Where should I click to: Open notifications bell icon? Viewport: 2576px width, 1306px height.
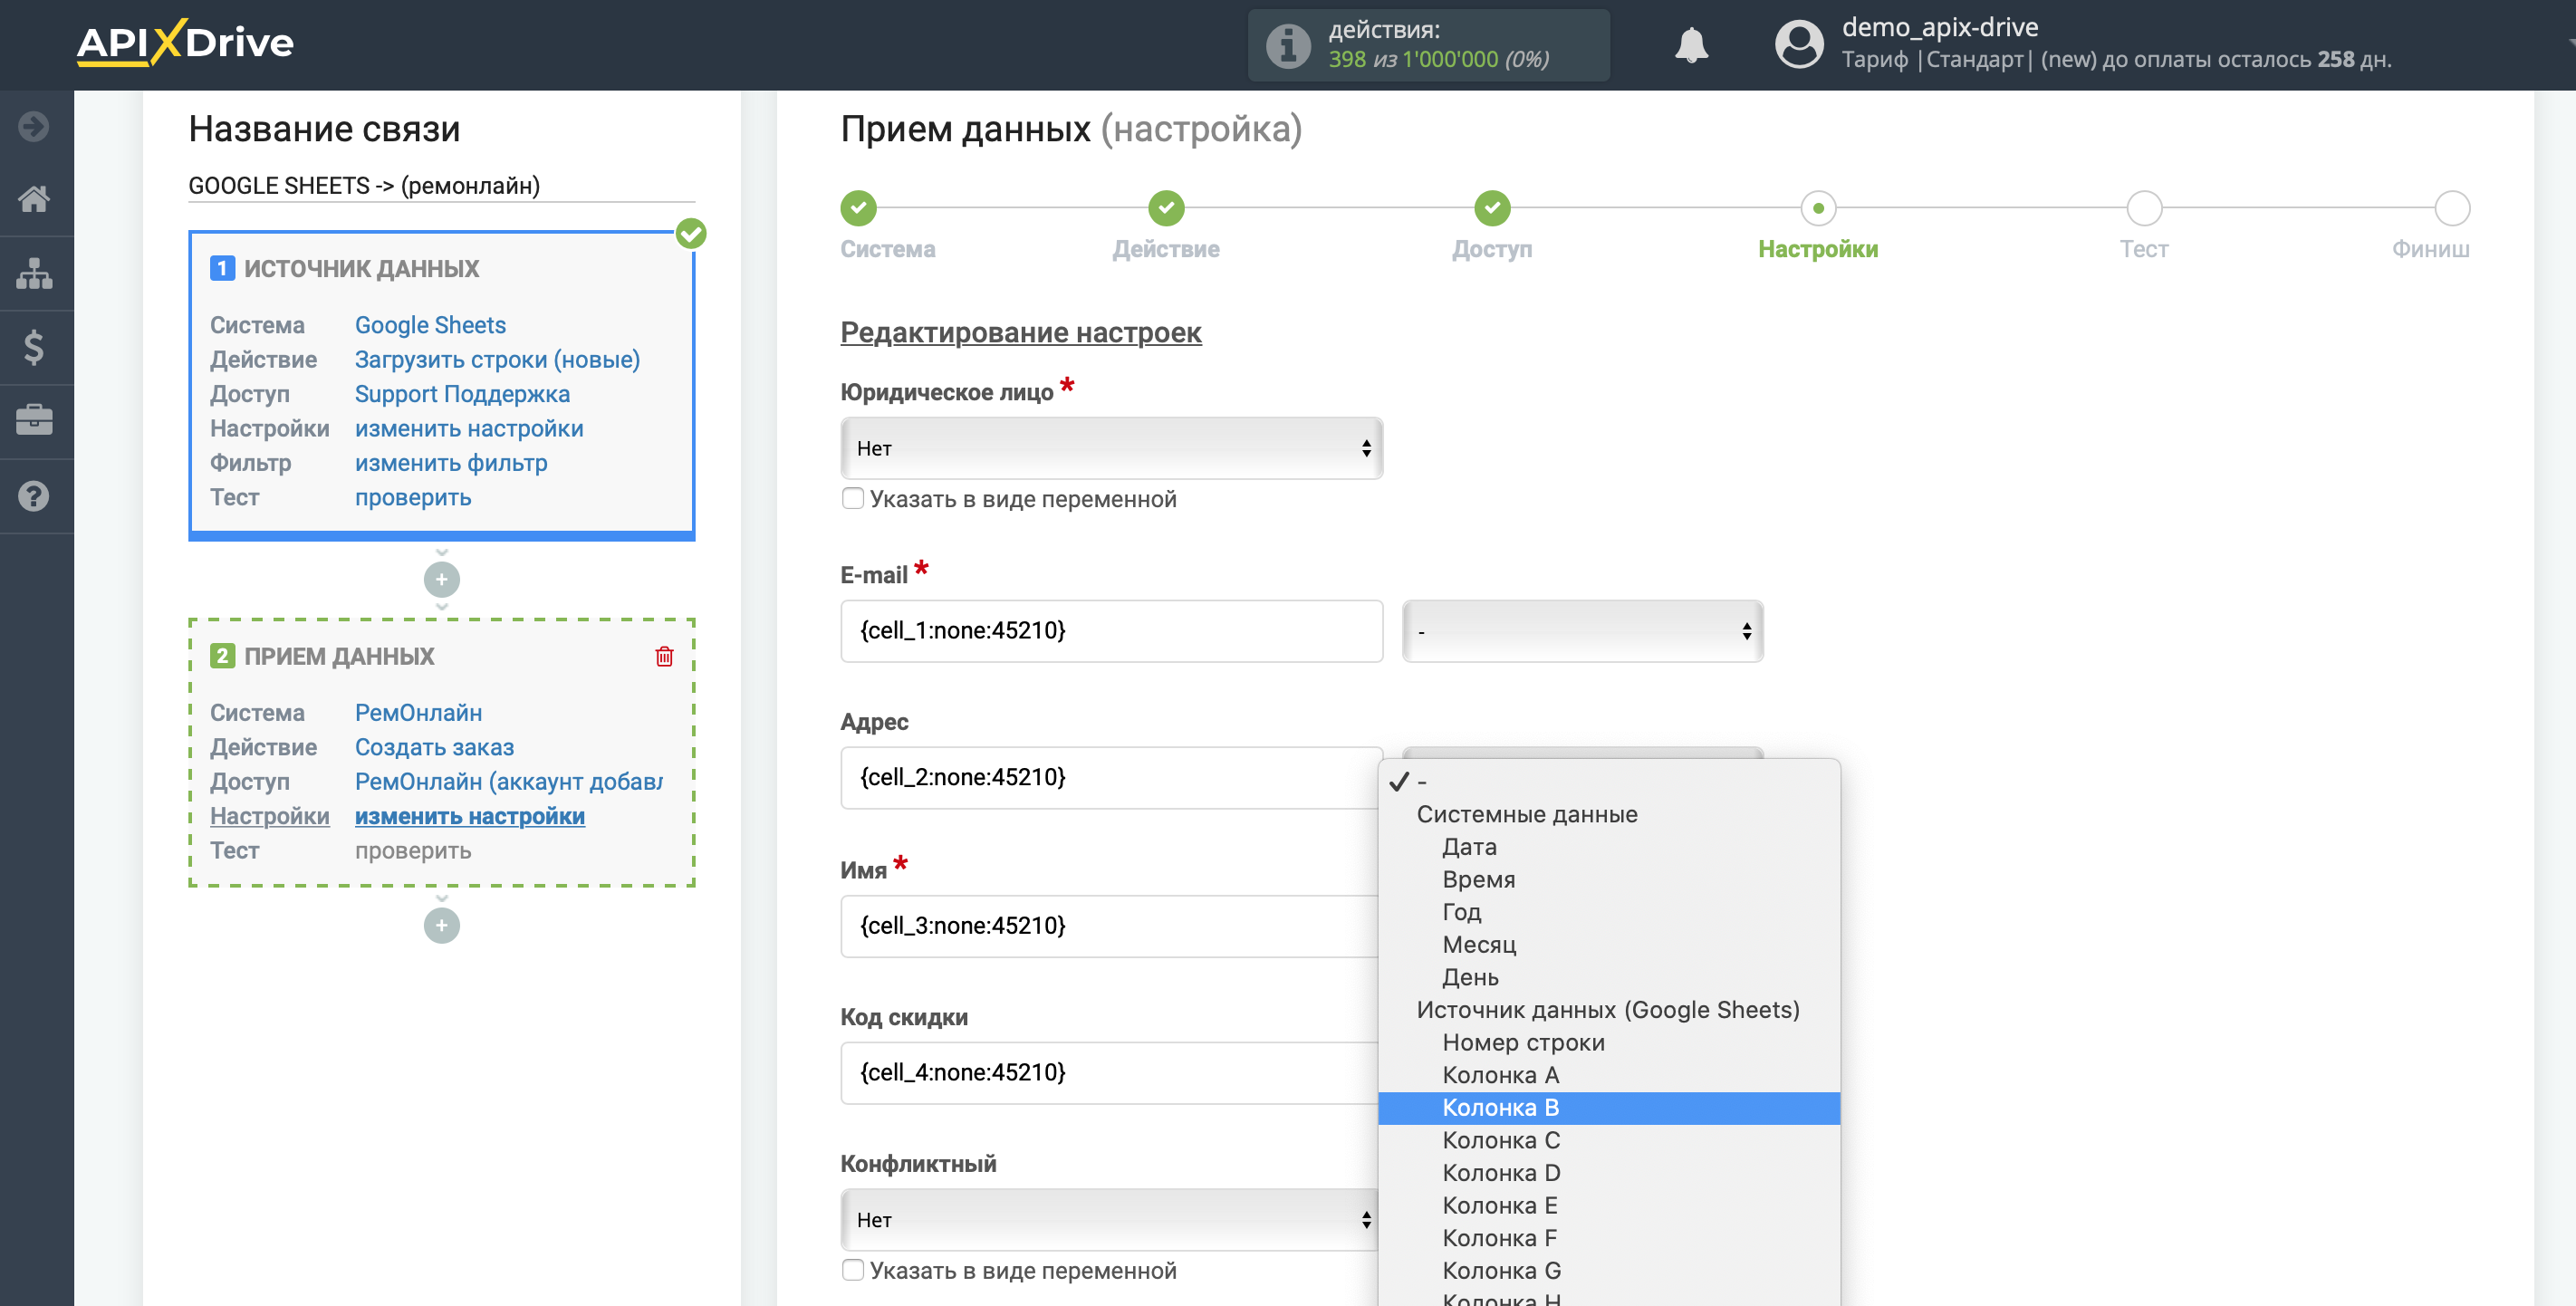1691,45
